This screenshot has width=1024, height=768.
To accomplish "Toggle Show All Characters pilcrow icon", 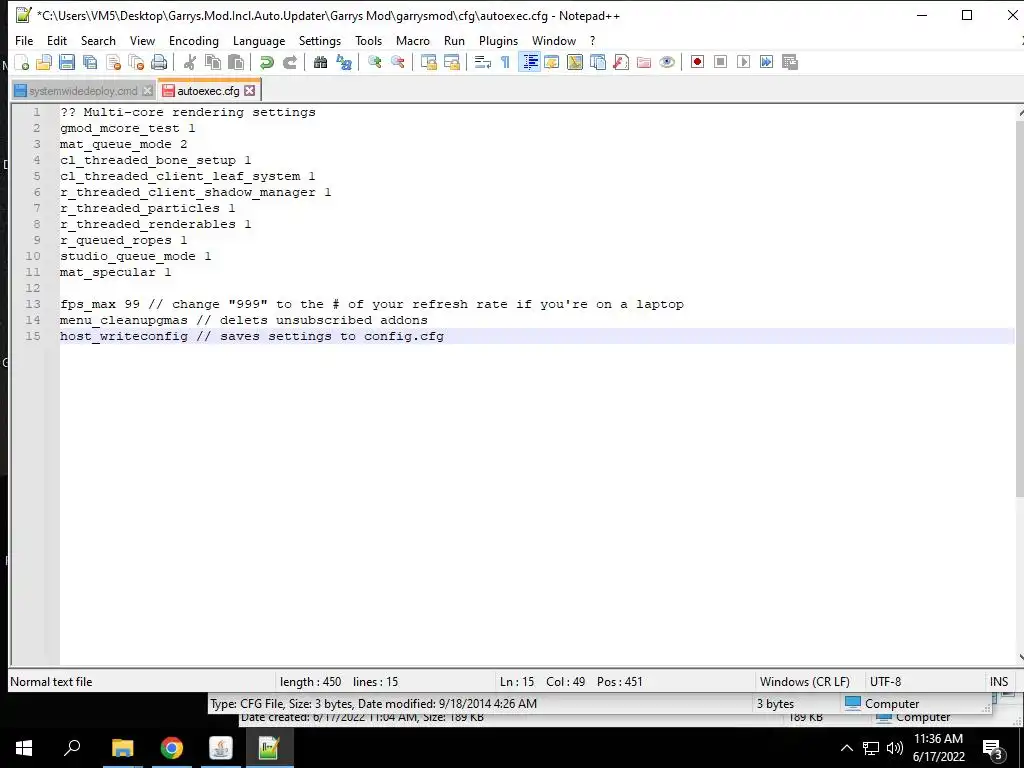I will point(505,62).
